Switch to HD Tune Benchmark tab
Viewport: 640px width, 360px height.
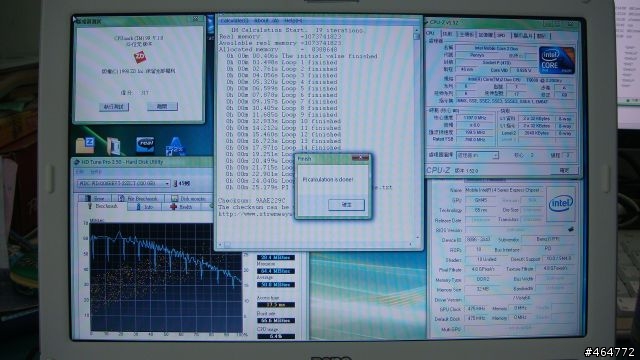[102, 207]
